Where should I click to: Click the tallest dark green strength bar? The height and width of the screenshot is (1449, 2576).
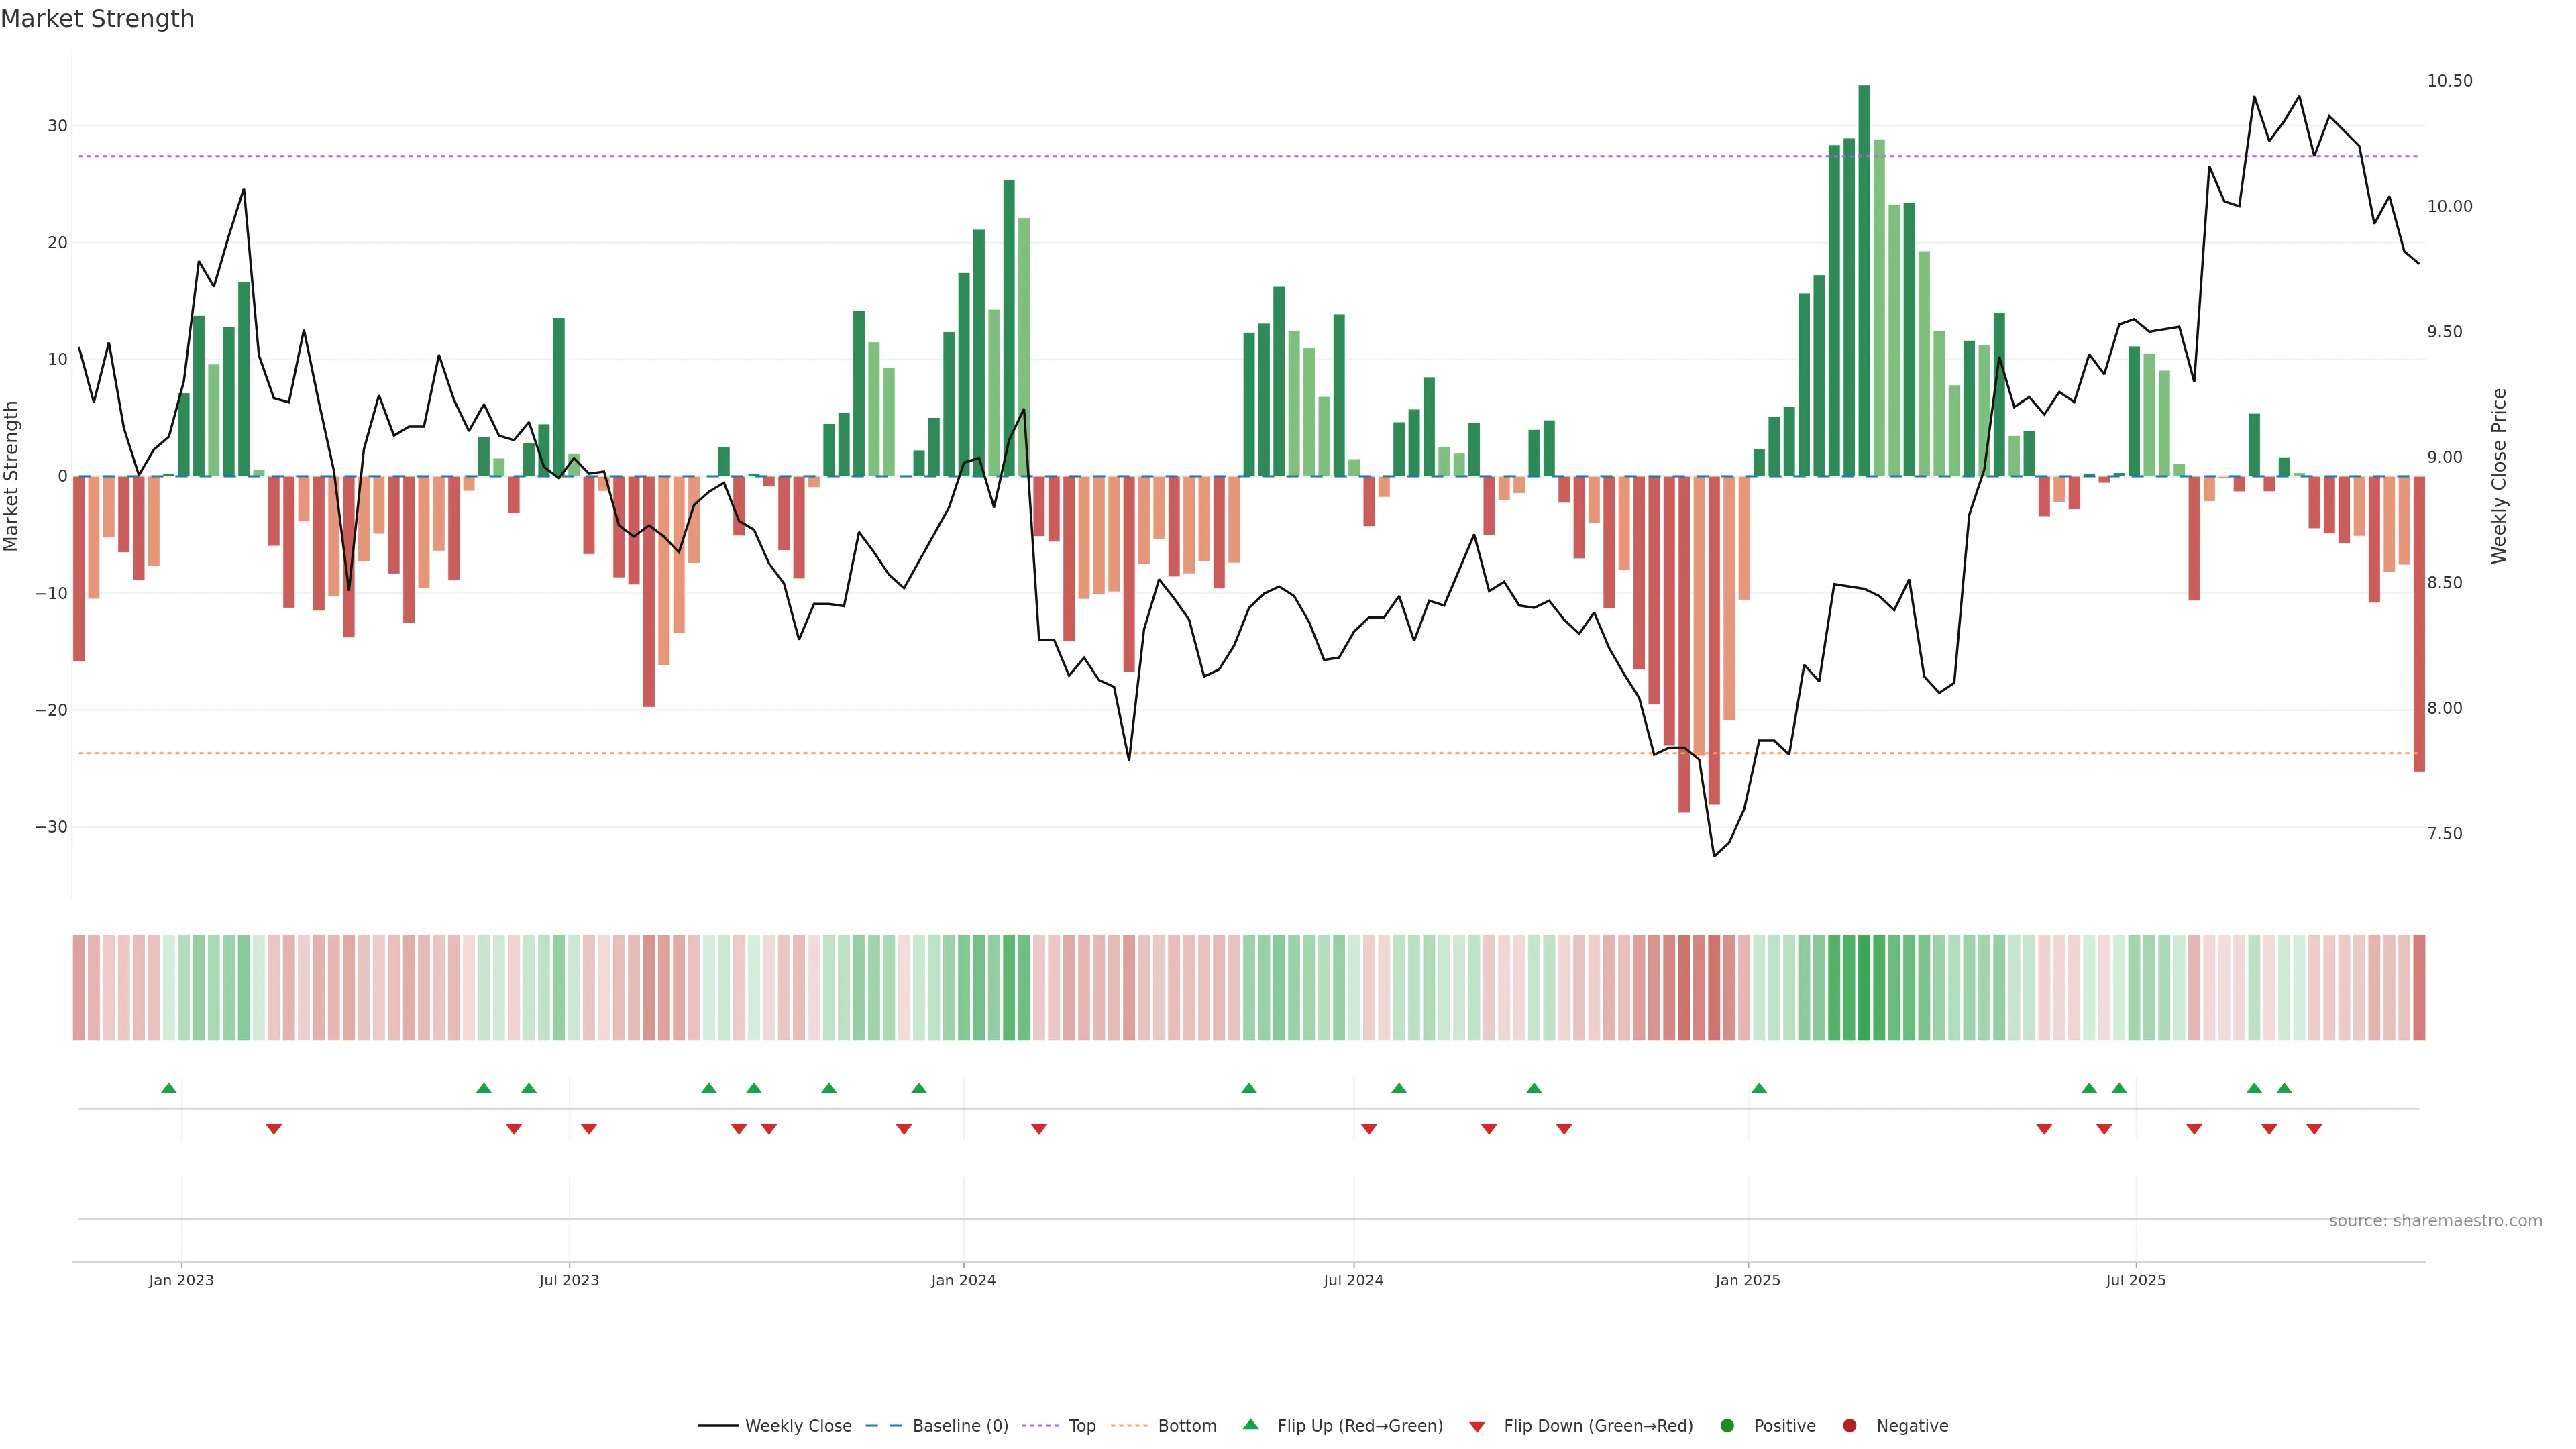(x=1864, y=280)
